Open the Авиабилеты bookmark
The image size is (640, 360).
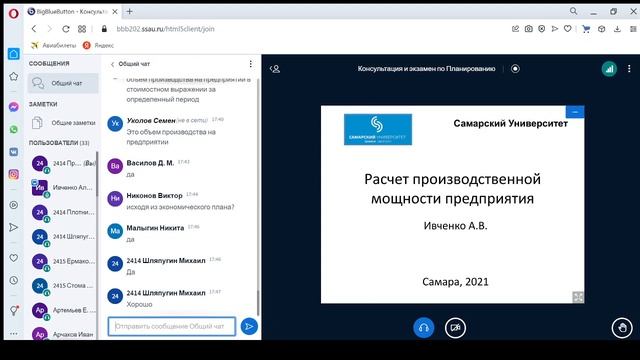click(53, 45)
